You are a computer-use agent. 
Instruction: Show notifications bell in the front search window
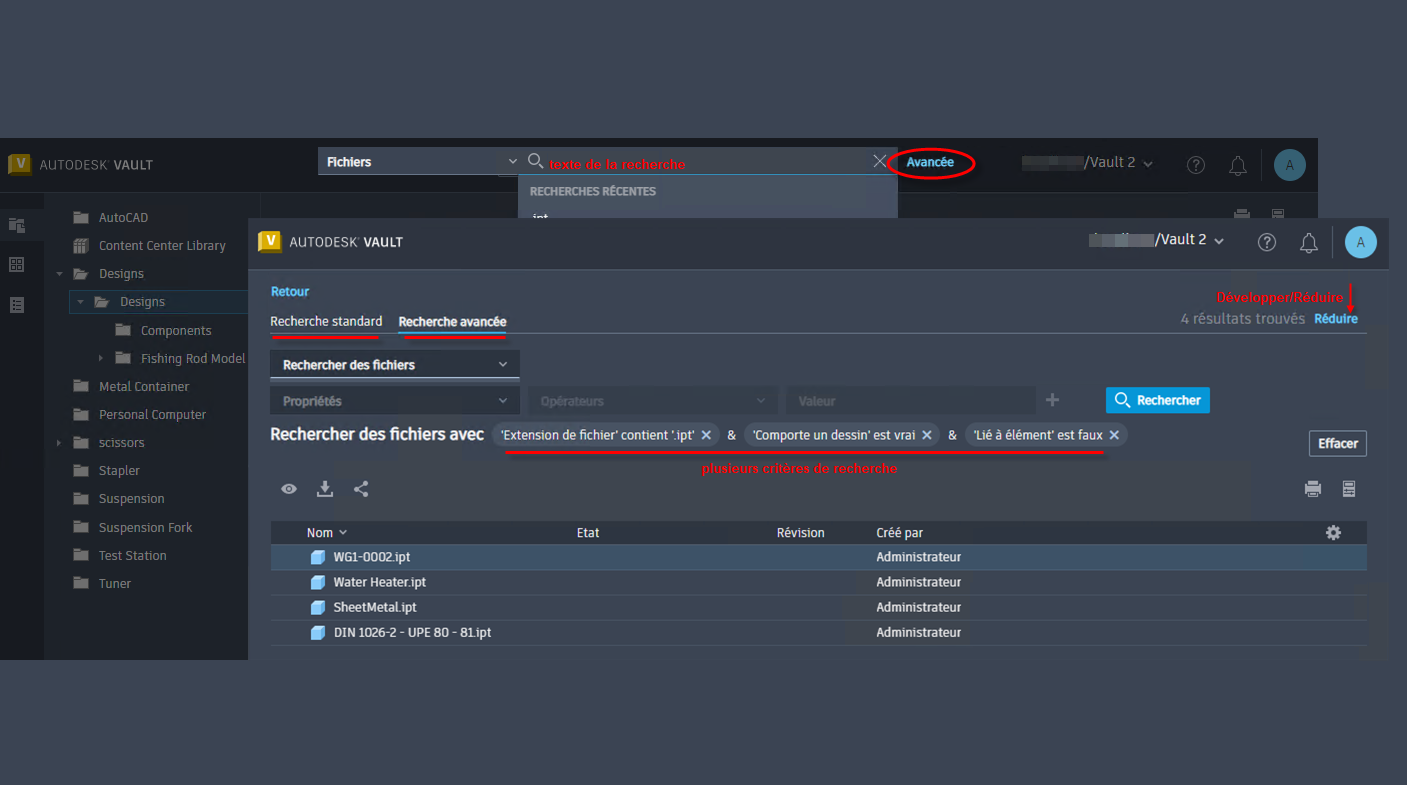tap(1309, 242)
